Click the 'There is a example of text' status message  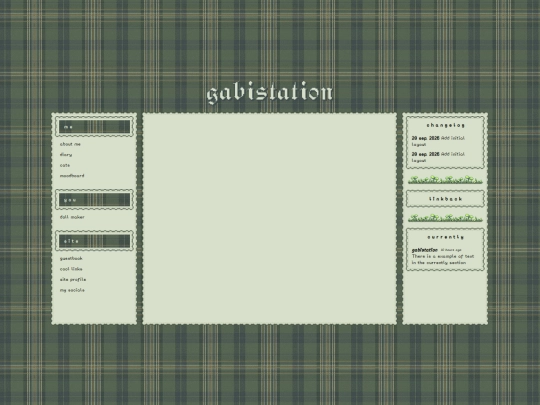443,259
